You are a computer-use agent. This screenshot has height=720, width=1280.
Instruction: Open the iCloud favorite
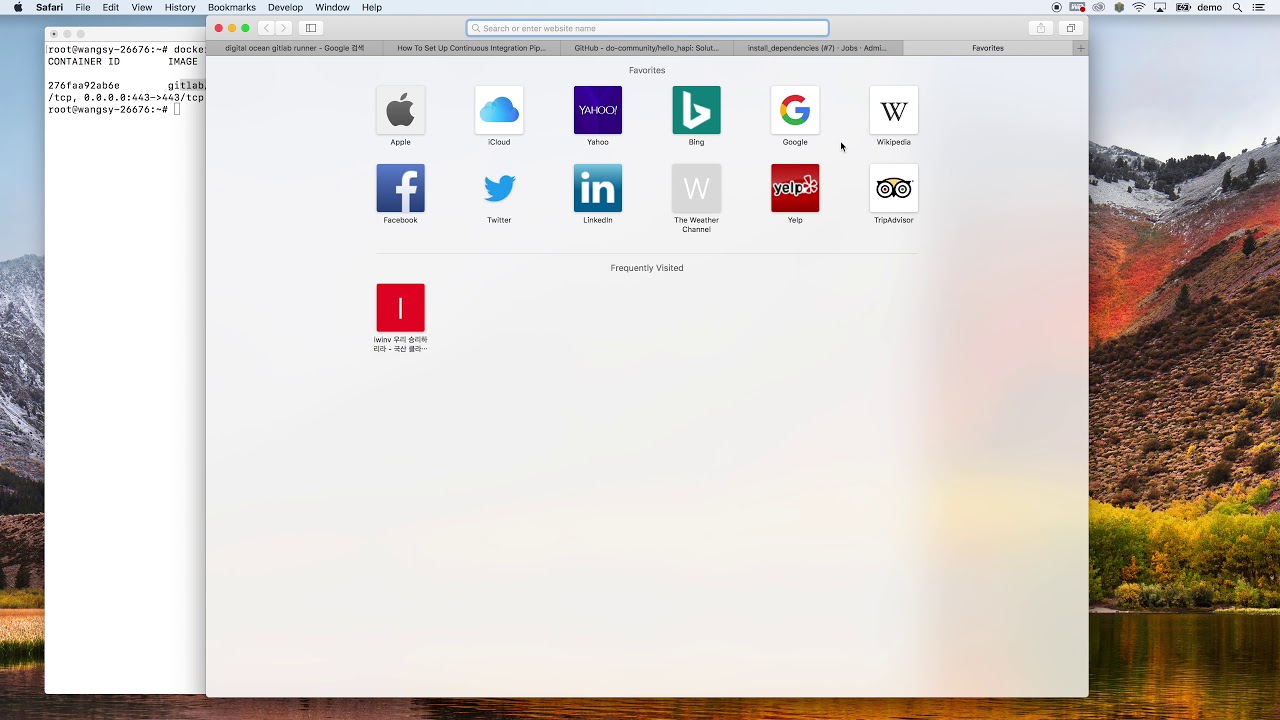pyautogui.click(x=499, y=110)
